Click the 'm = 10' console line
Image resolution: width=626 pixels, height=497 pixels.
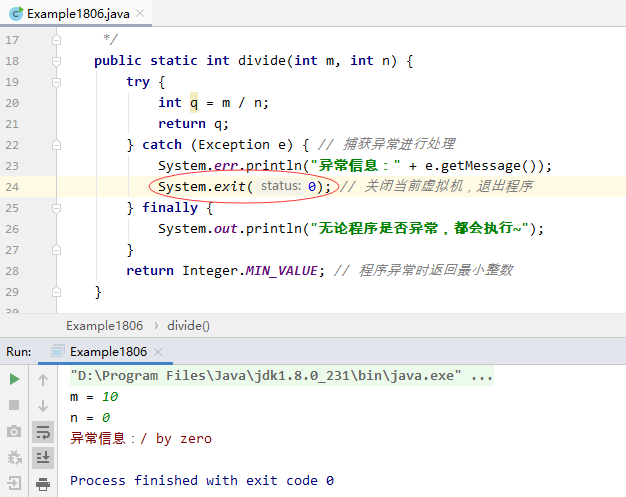point(94,397)
